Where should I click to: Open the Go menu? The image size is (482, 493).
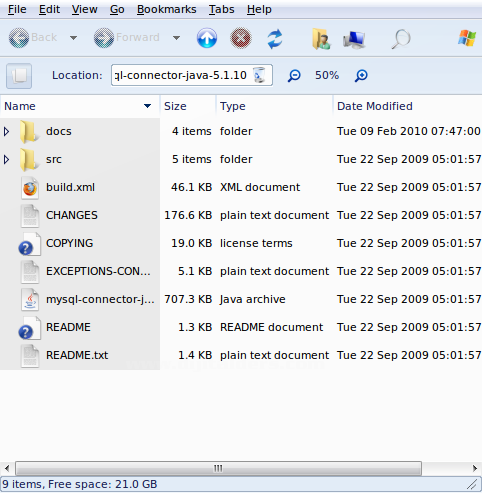click(x=117, y=9)
